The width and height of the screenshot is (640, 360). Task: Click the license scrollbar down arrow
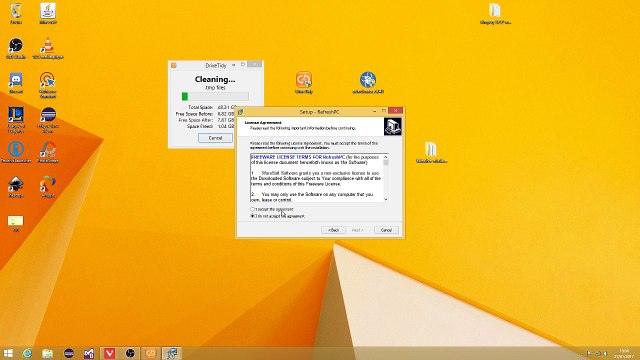tap(386, 199)
